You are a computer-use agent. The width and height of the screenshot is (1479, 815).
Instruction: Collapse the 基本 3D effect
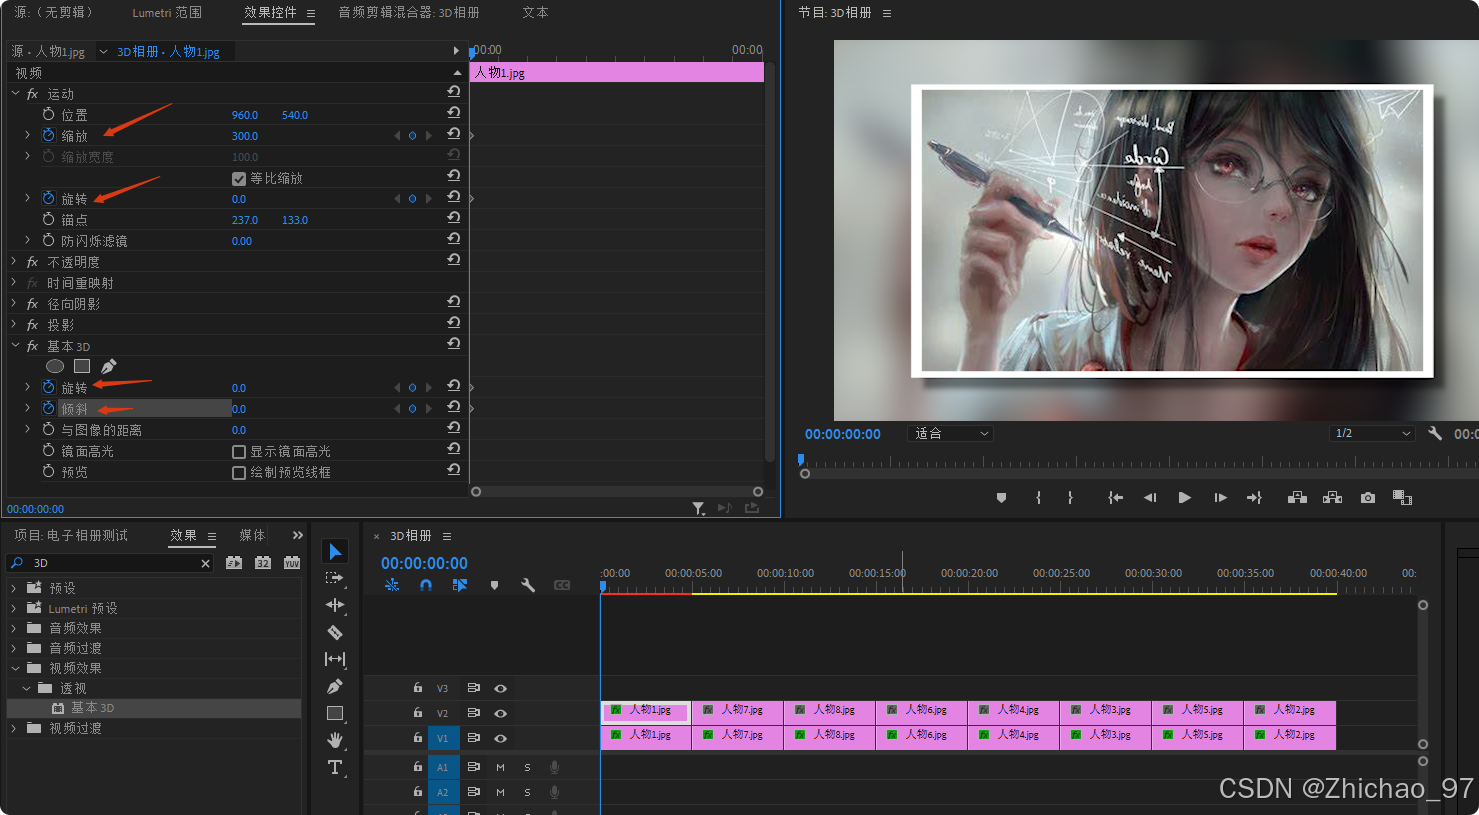[x=15, y=345]
